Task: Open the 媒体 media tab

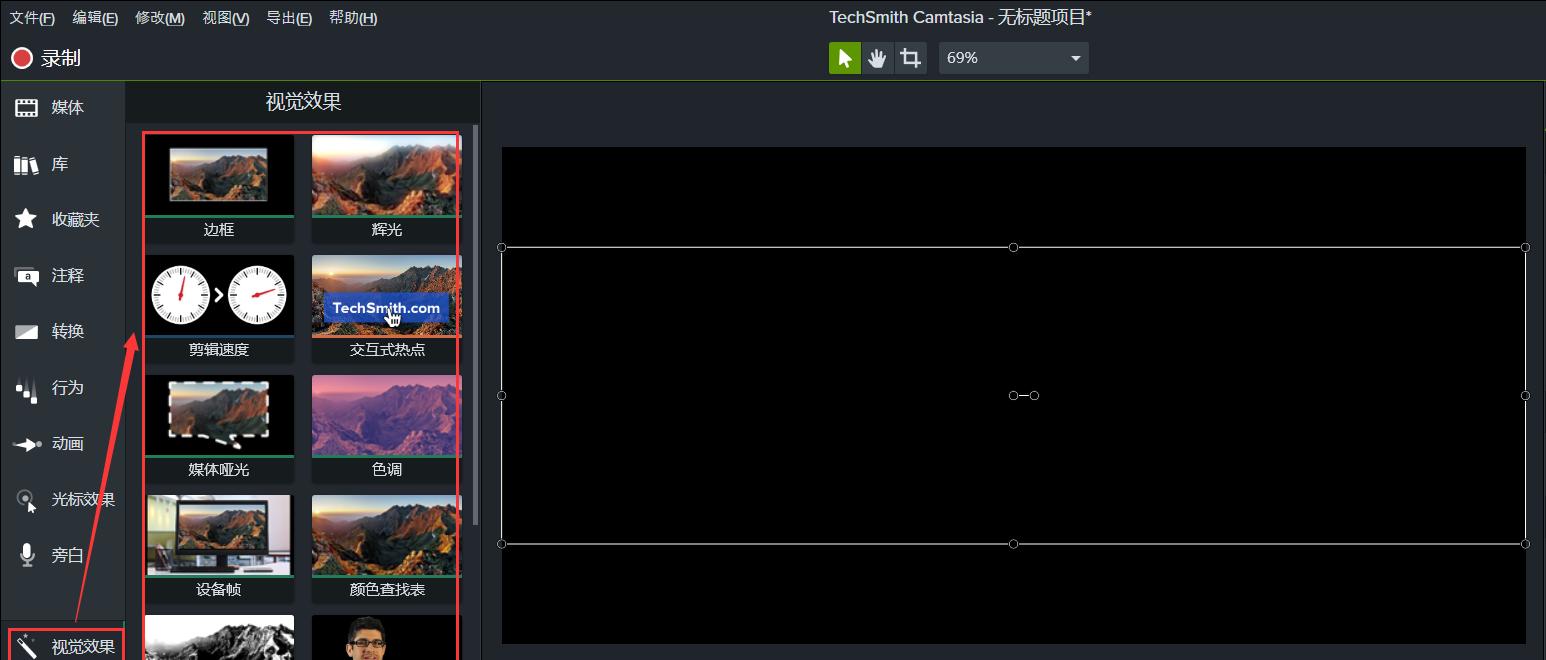Action: click(62, 107)
